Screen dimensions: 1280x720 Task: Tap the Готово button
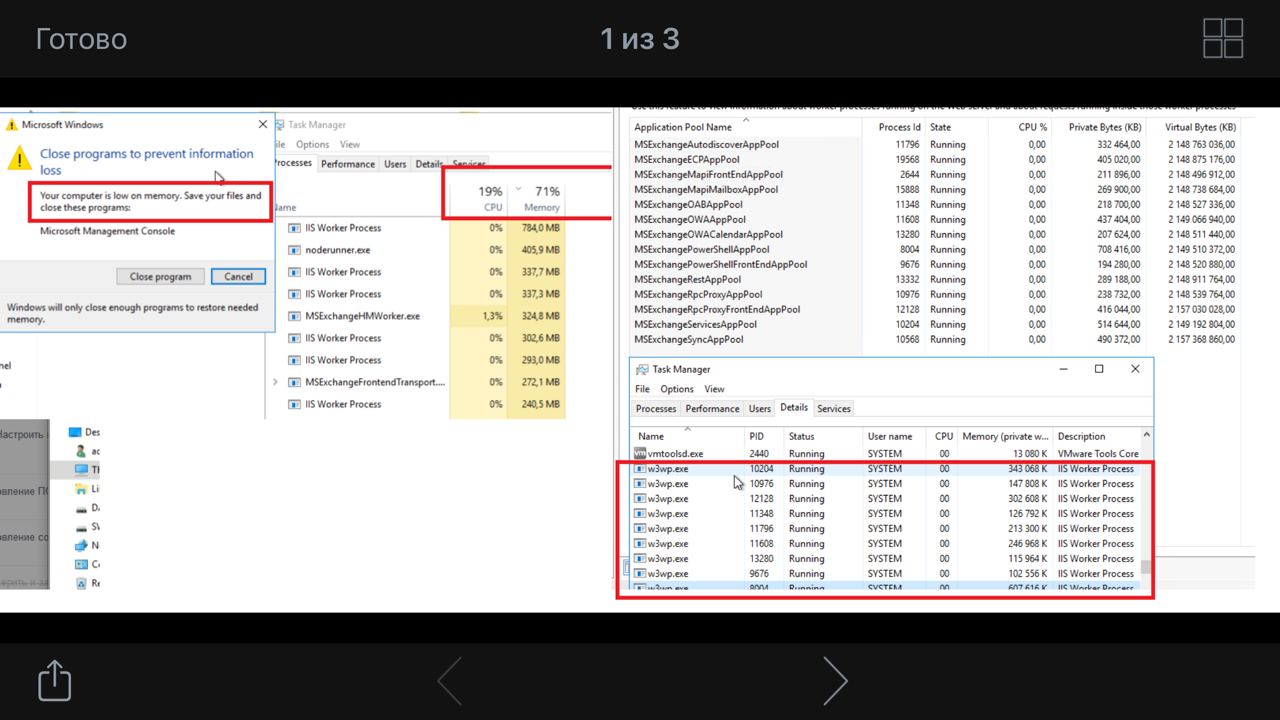[x=81, y=39]
